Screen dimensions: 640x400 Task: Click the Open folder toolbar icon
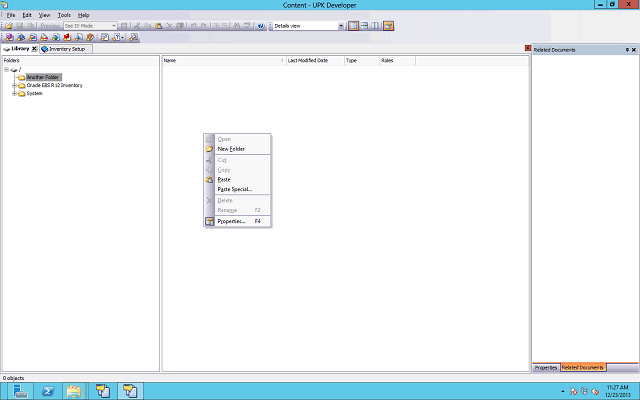coord(9,26)
